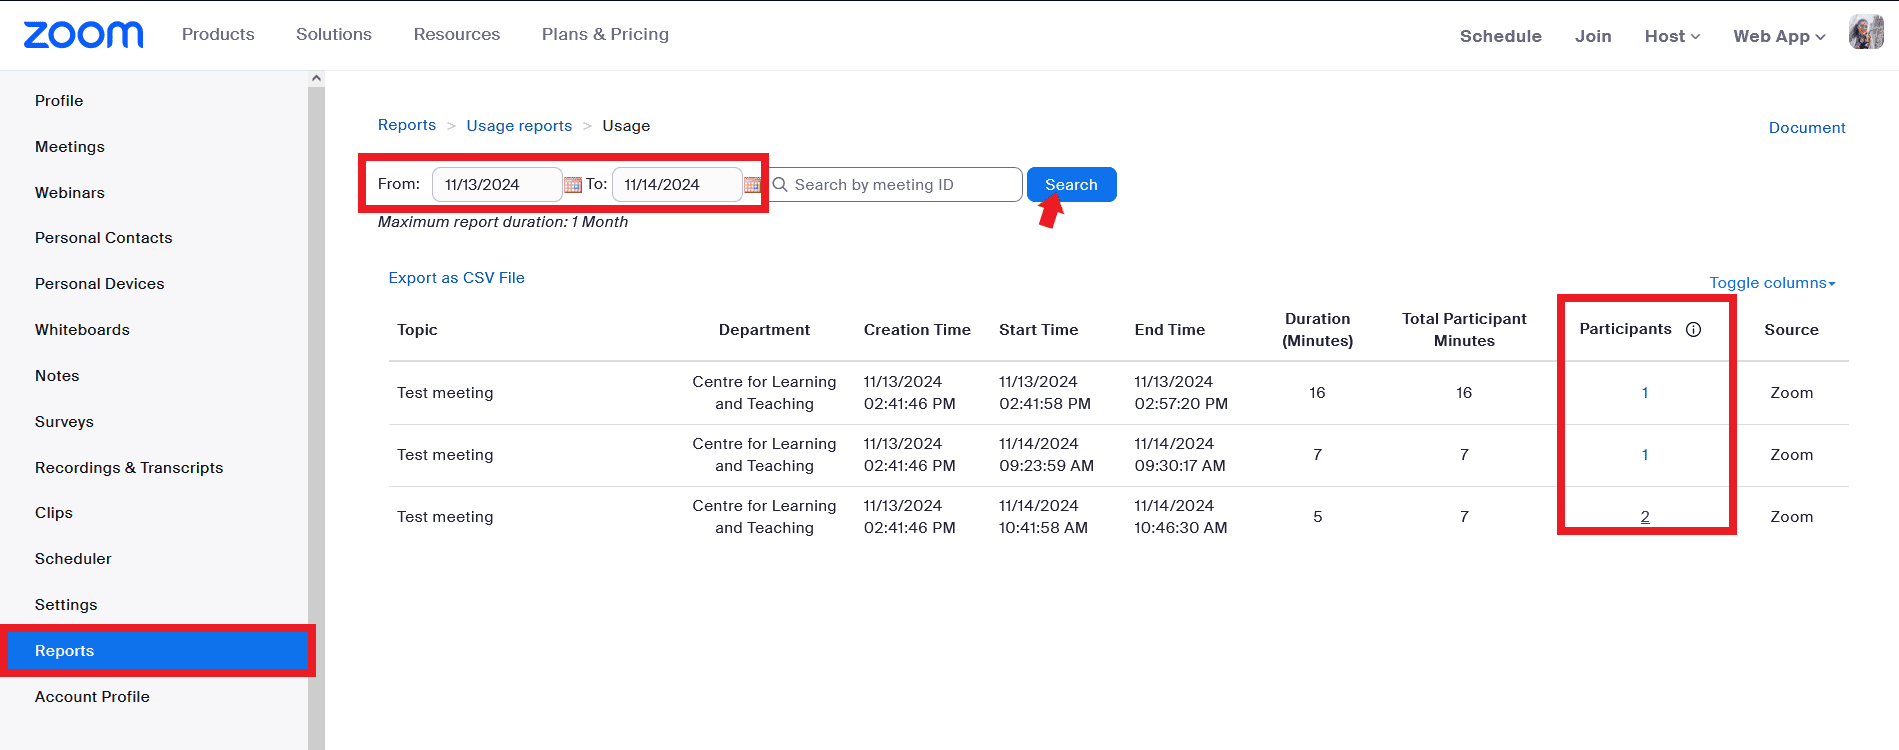The image size is (1899, 750).
Task: Export report as CSV file
Action: [x=456, y=278]
